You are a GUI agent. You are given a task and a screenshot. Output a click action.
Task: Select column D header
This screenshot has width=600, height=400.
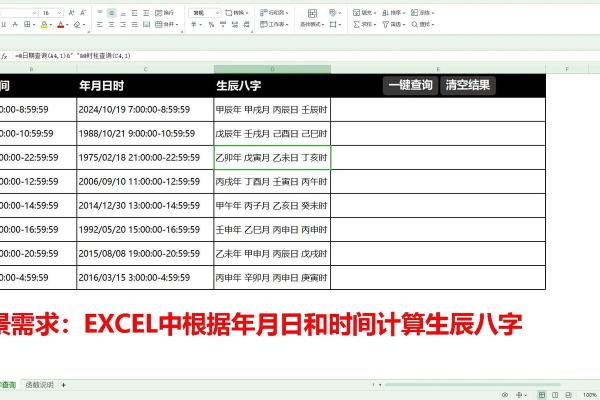click(271, 69)
